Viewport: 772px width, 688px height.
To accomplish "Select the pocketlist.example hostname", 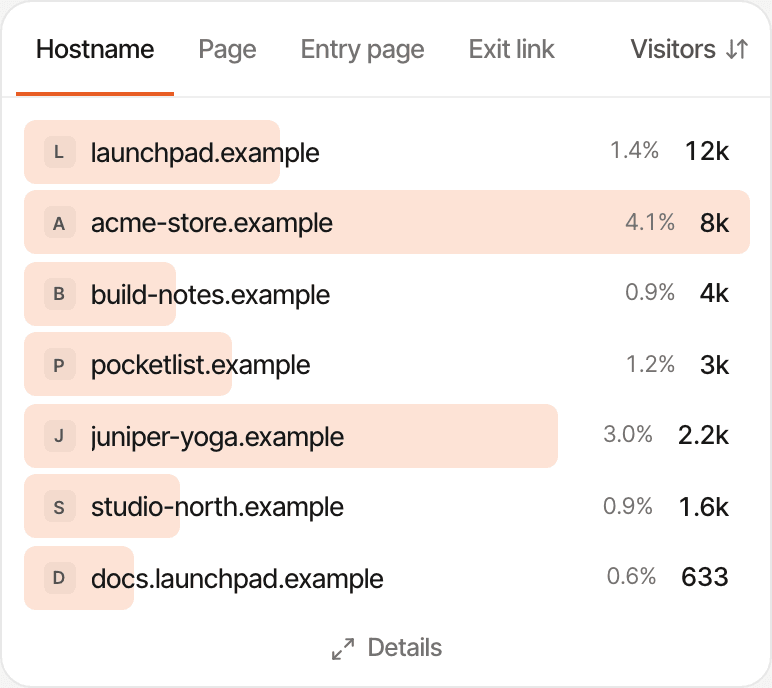I will [200, 365].
